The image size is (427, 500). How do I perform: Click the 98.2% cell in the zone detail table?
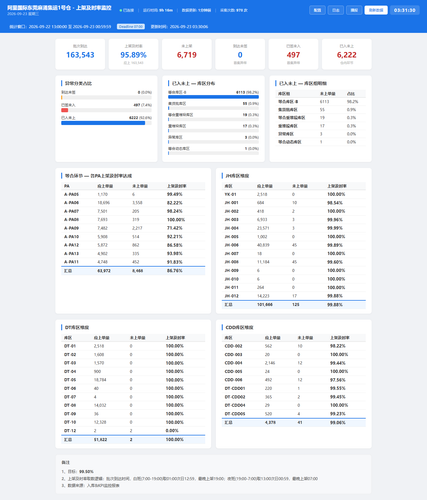352,102
